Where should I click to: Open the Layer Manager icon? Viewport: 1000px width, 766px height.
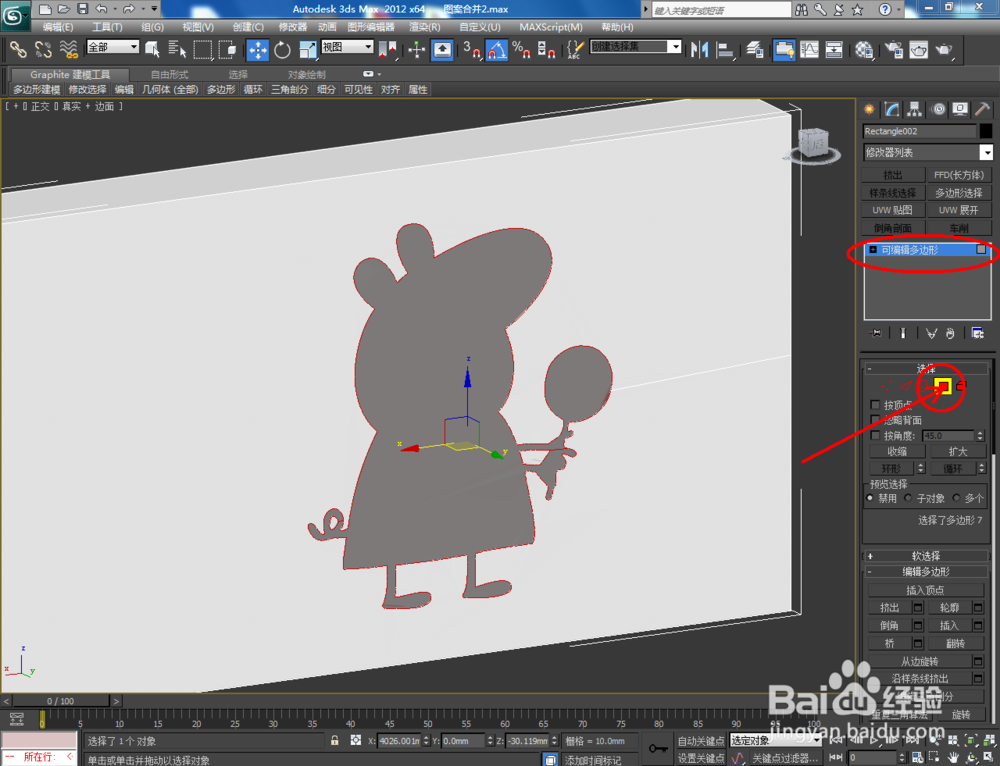tap(755, 49)
